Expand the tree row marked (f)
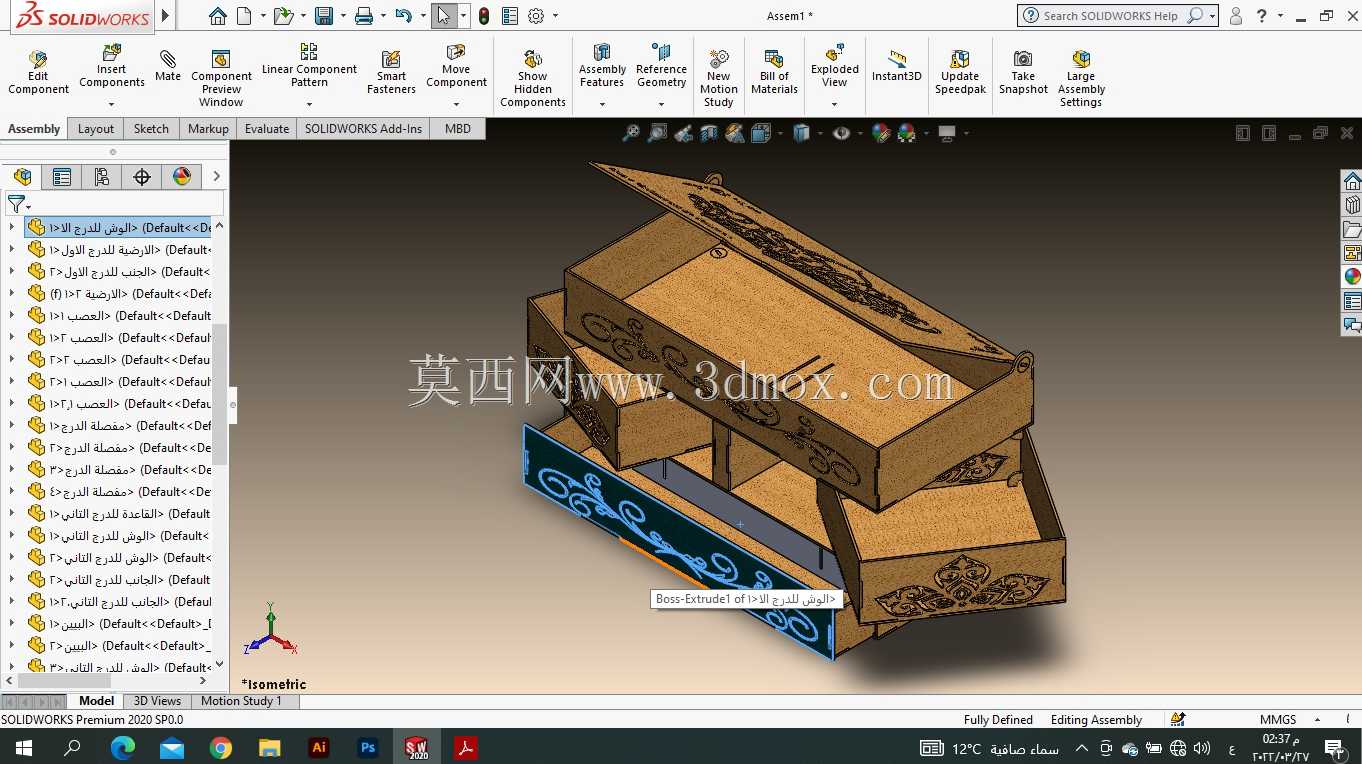1362x764 pixels. (x=11, y=294)
